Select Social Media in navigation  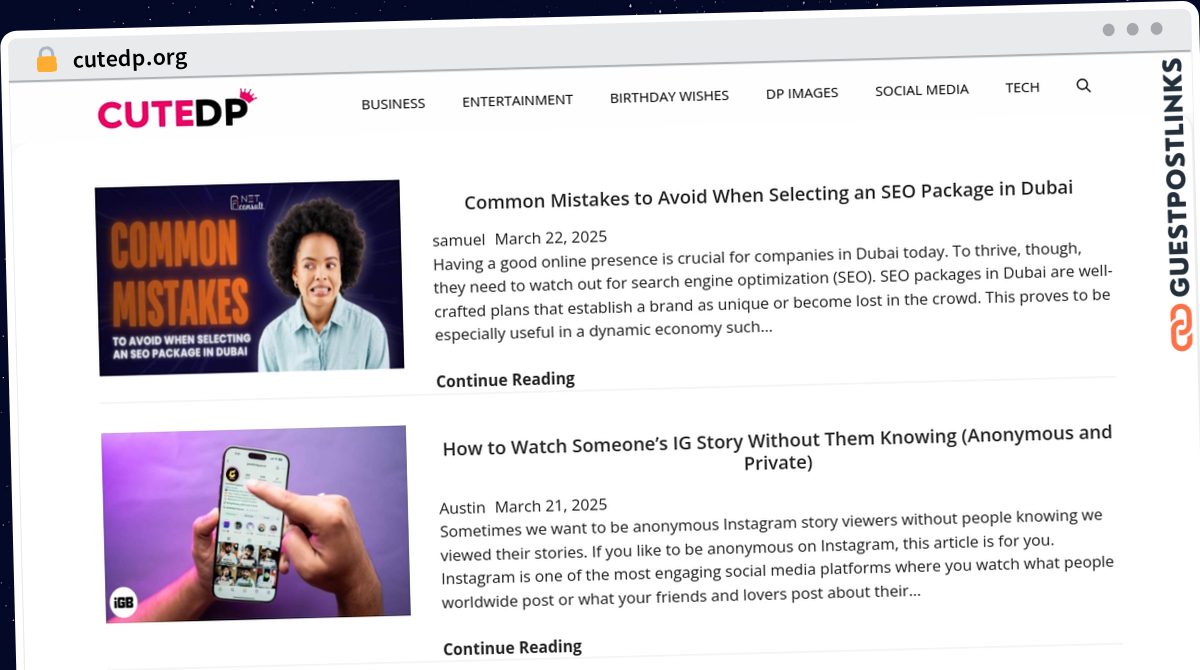(922, 90)
